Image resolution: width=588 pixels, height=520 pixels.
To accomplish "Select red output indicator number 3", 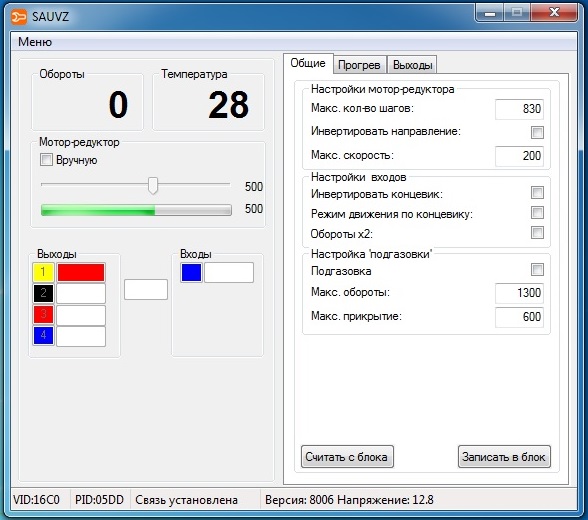I will pyautogui.click(x=44, y=314).
